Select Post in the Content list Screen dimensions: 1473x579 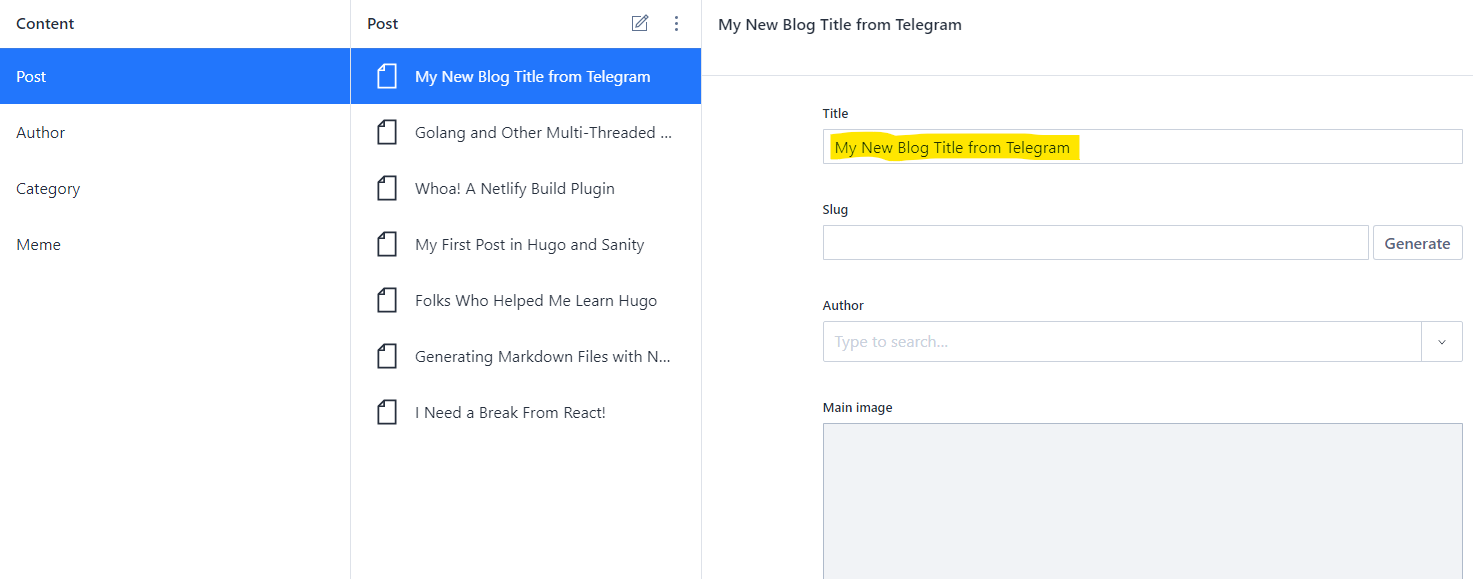(x=175, y=76)
